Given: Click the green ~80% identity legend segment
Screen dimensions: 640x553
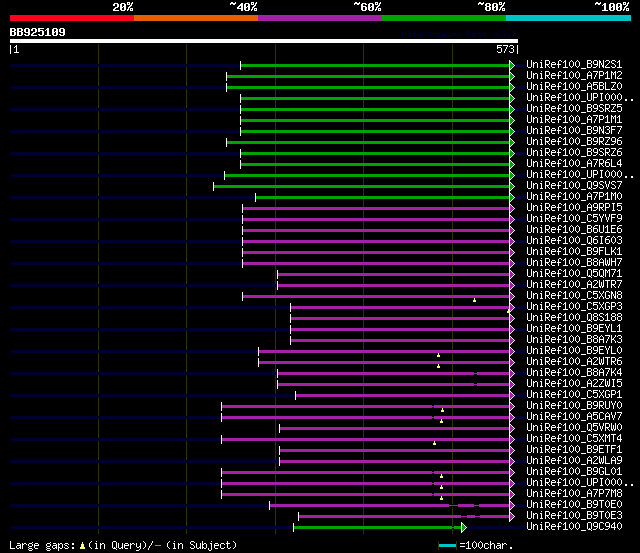Looking at the screenshot, I should coord(444,18).
